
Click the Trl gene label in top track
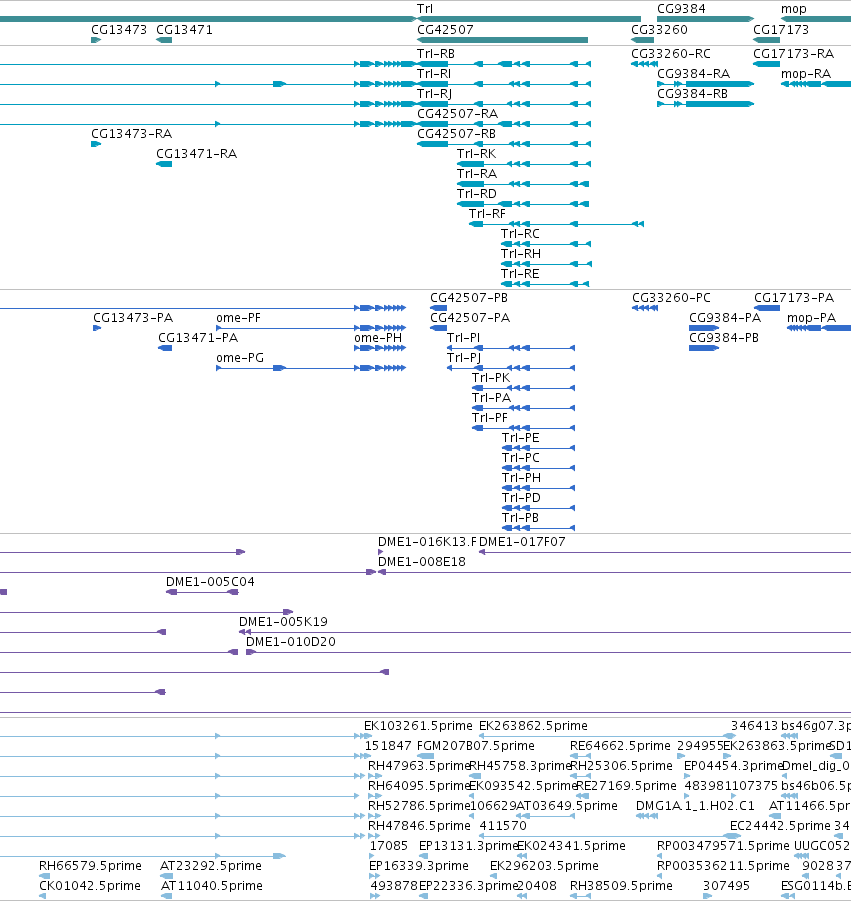[x=425, y=9]
